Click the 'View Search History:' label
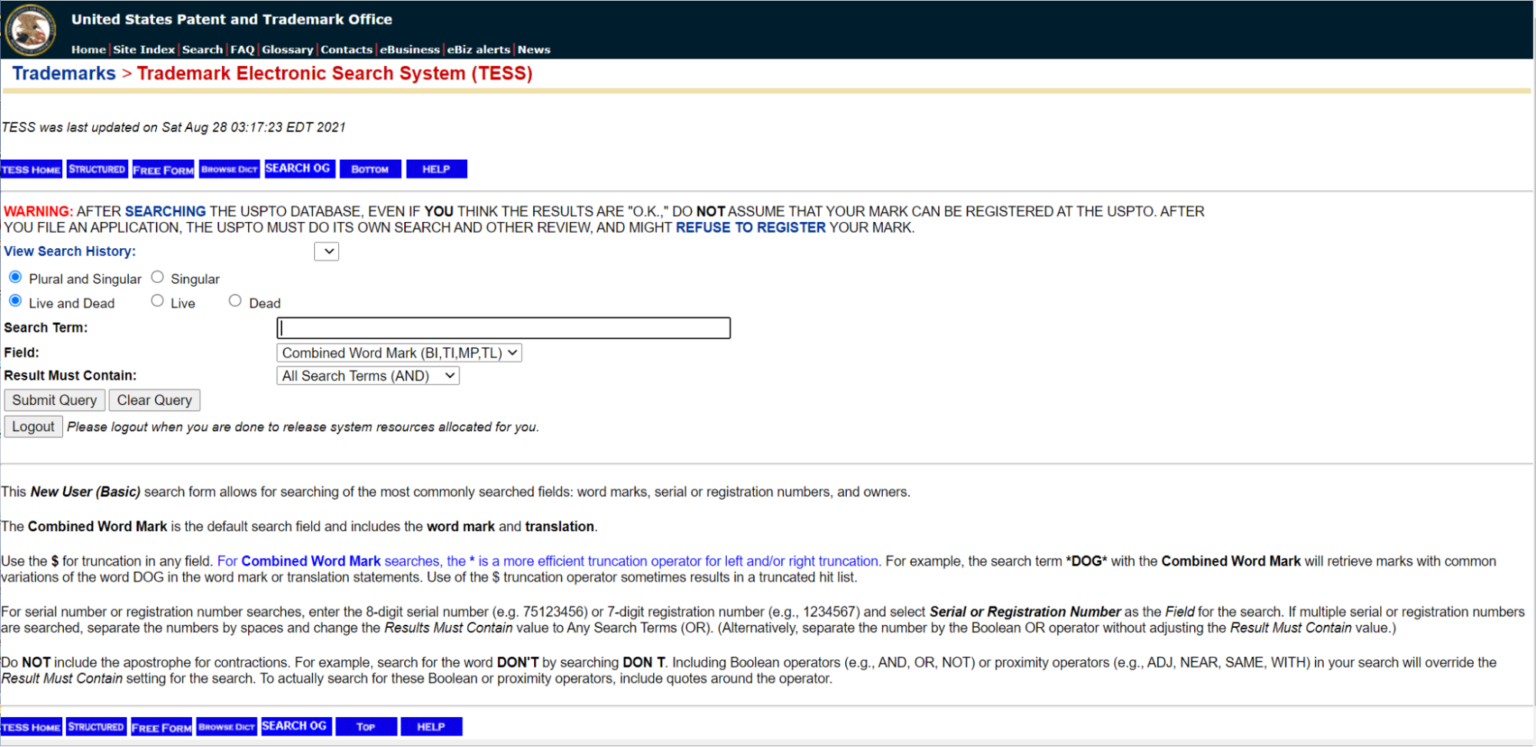 tap(70, 252)
